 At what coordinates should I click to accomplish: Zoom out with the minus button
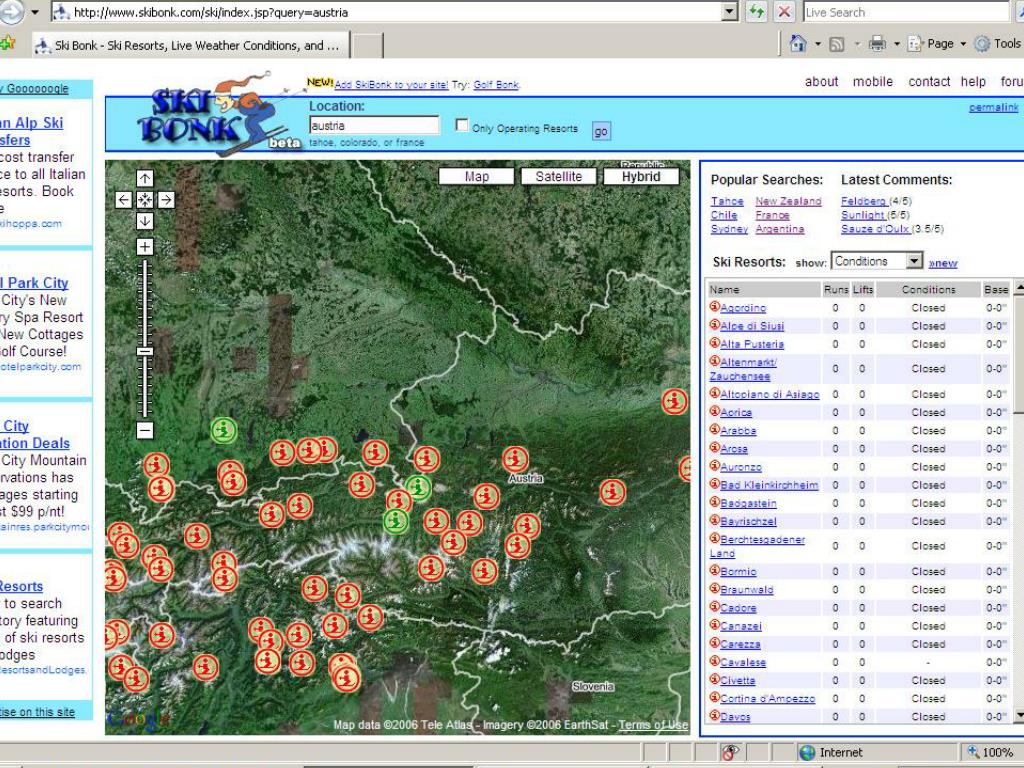pyautogui.click(x=145, y=430)
